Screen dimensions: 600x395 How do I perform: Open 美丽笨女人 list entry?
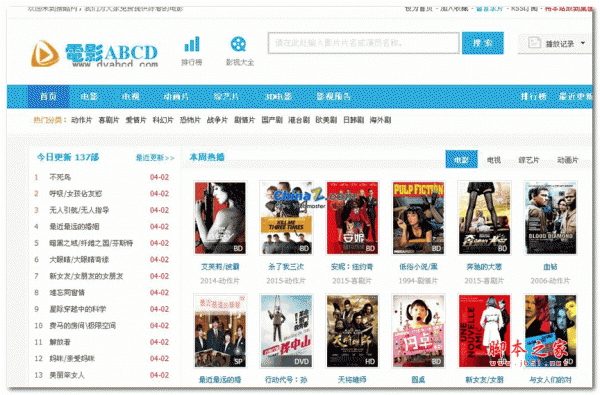pyautogui.click(x=67, y=375)
